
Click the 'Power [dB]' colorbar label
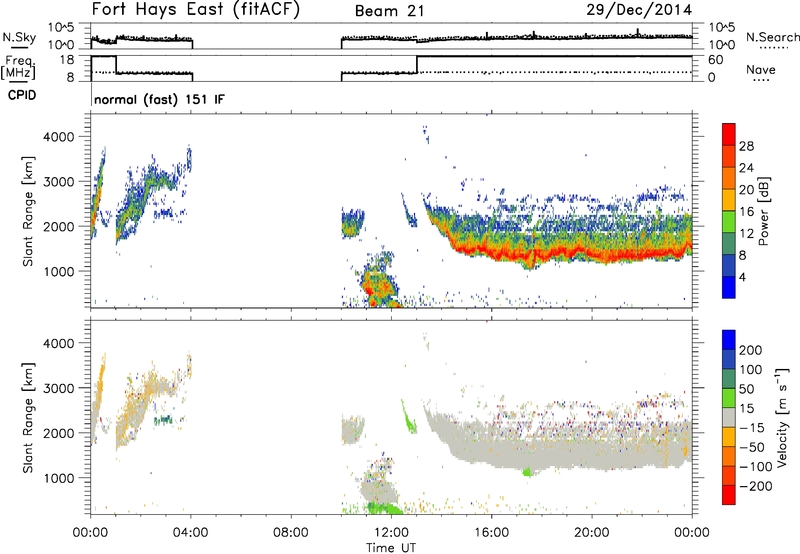(x=763, y=211)
